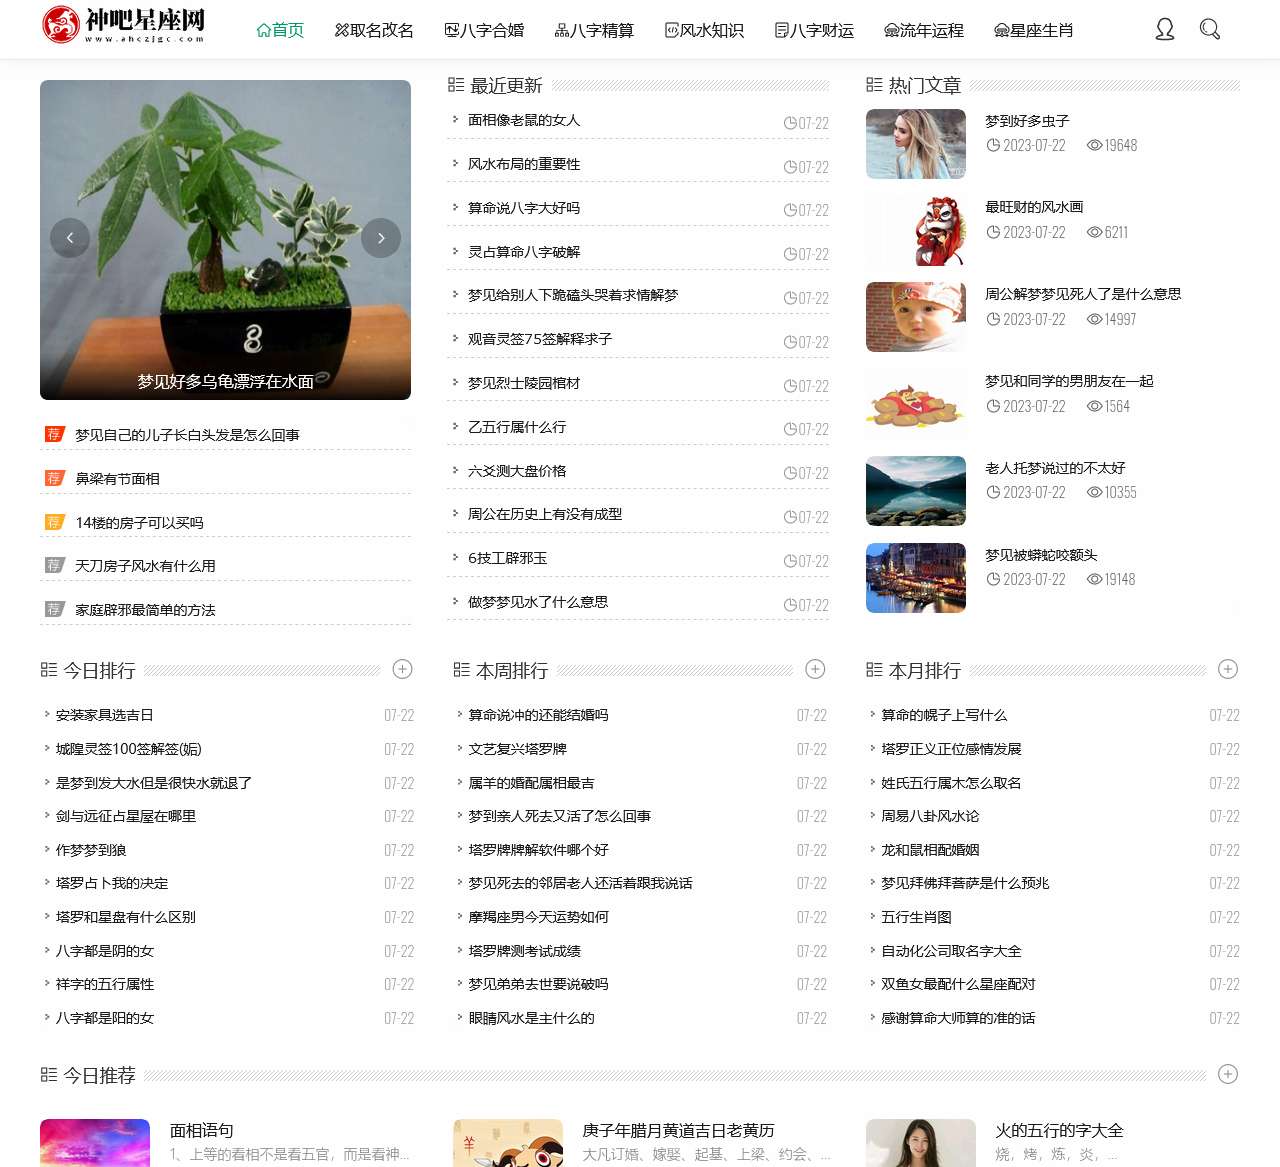Open 今日排行 item 剑与远征占星屋在哪里

[x=126, y=816]
